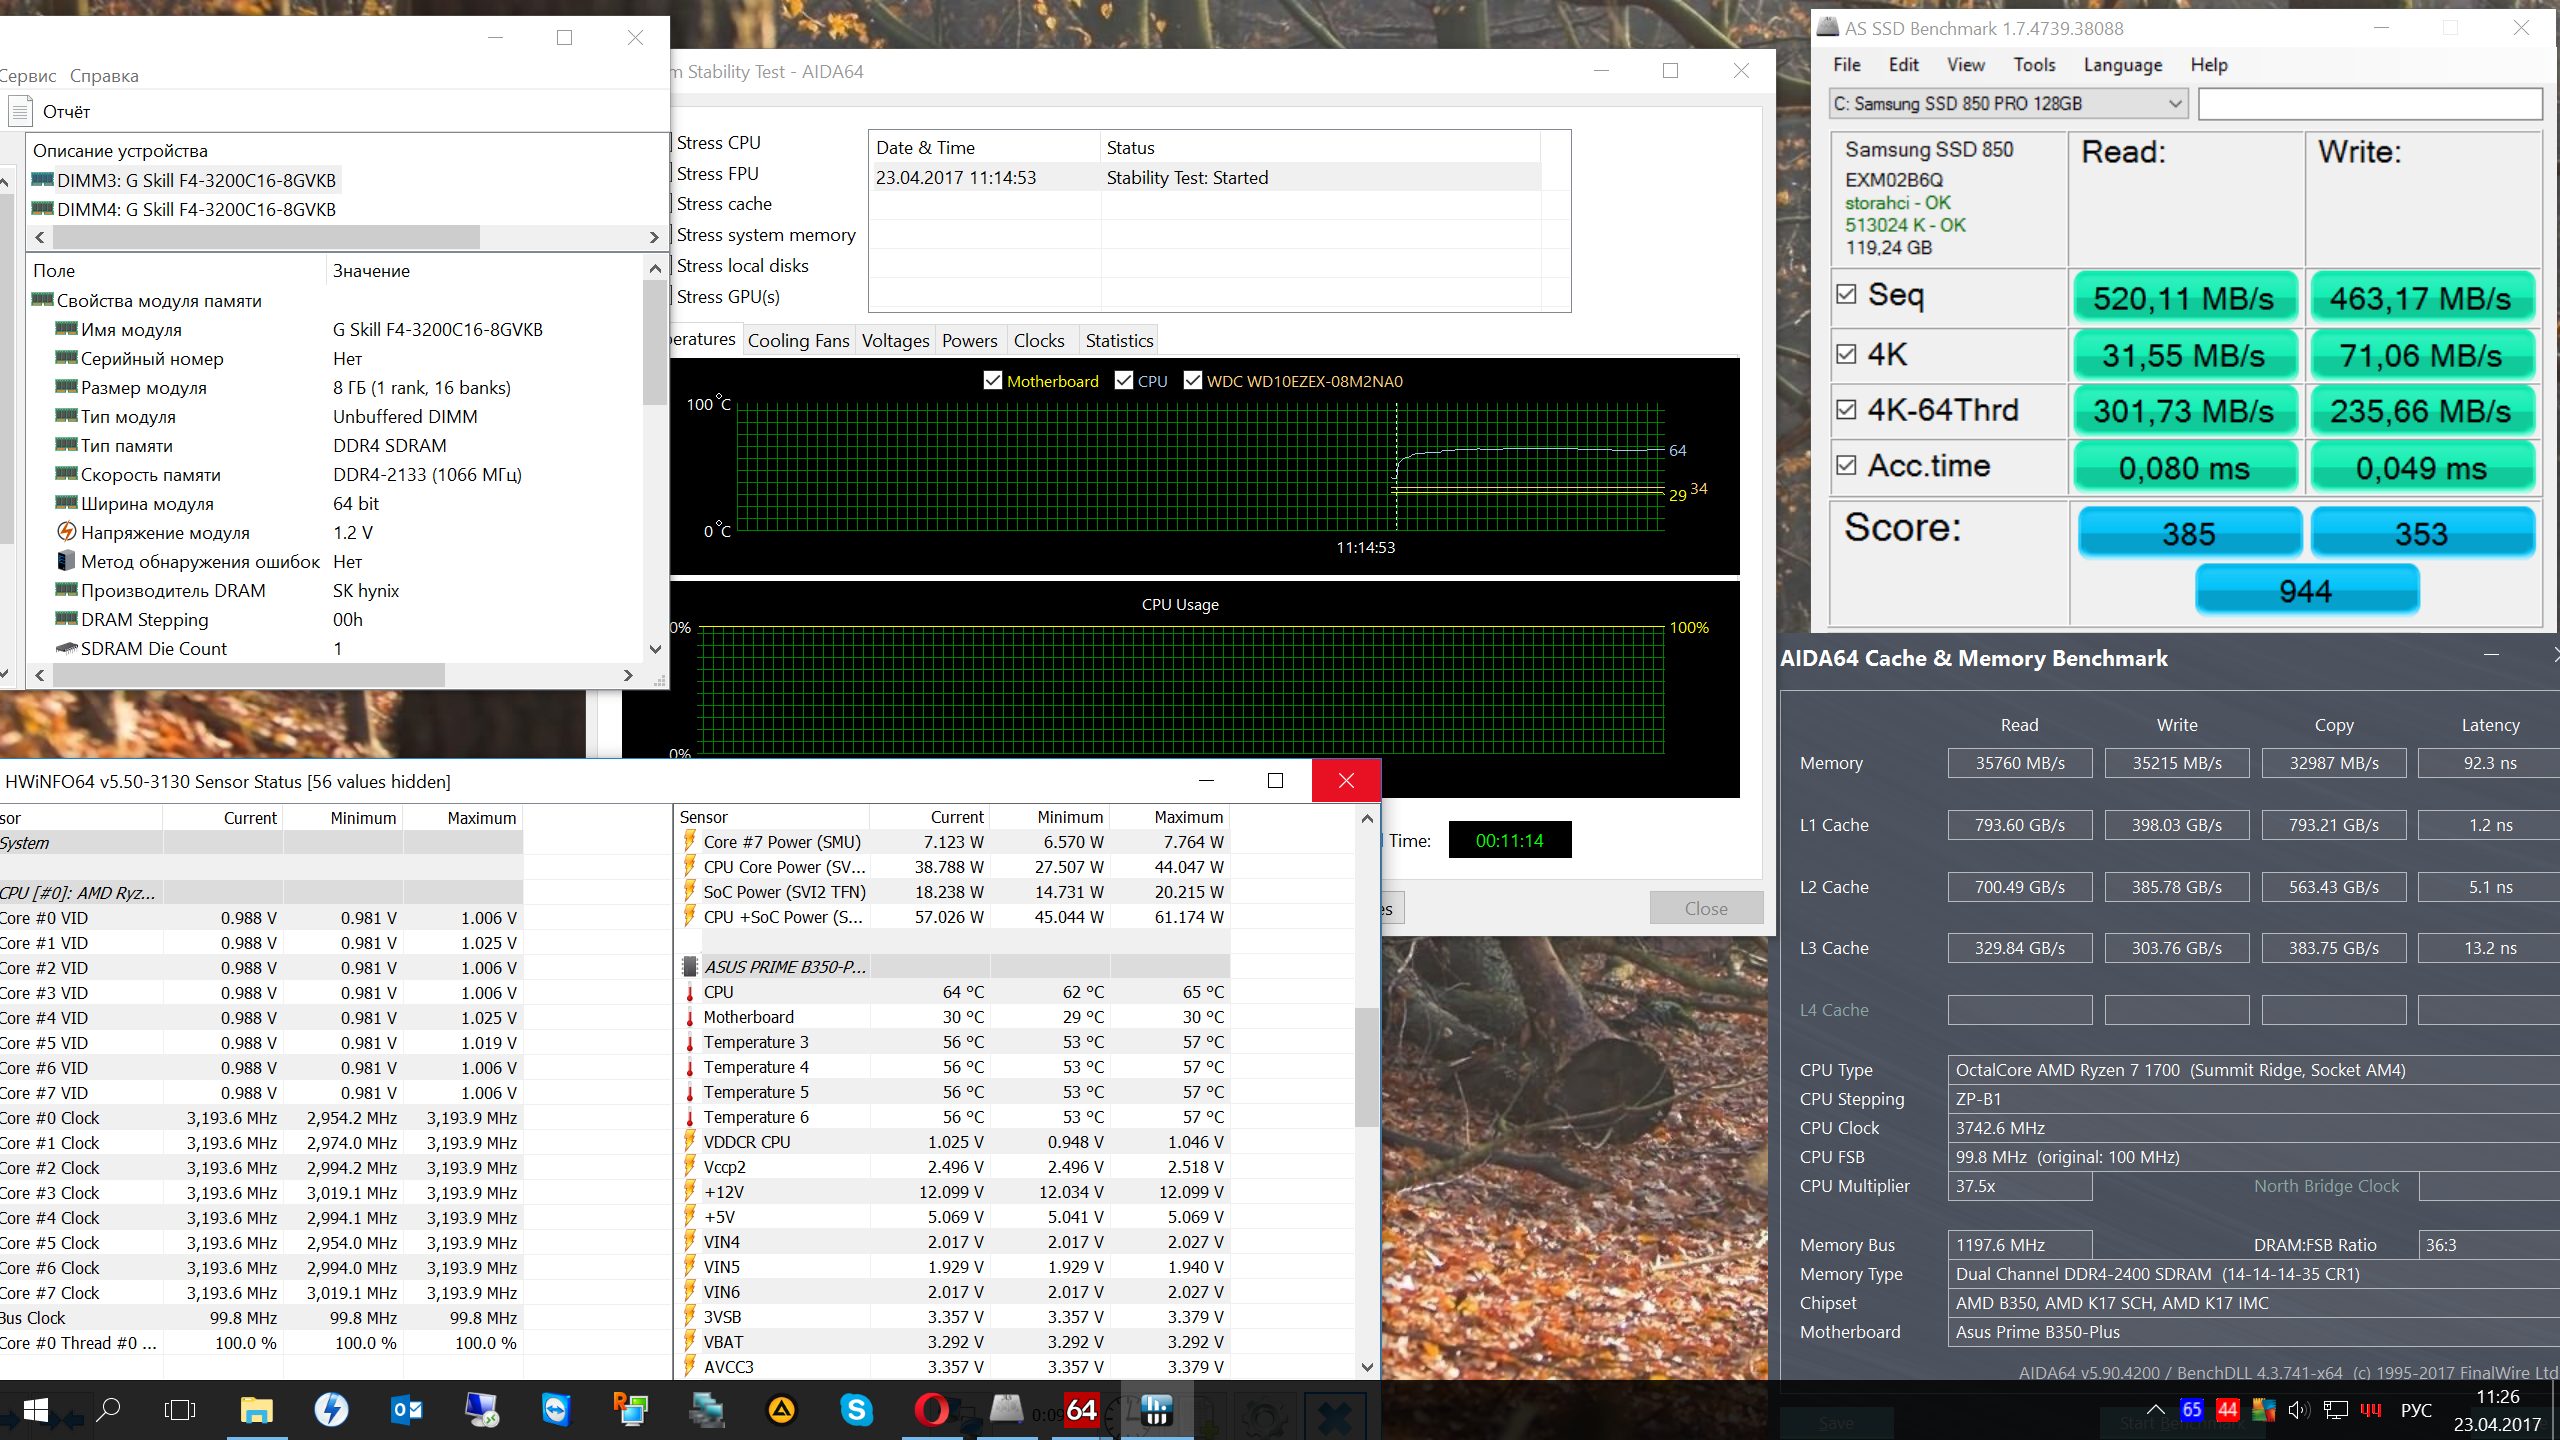
Task: Click the horizontal scrollbar under device list
Action: pos(266,237)
